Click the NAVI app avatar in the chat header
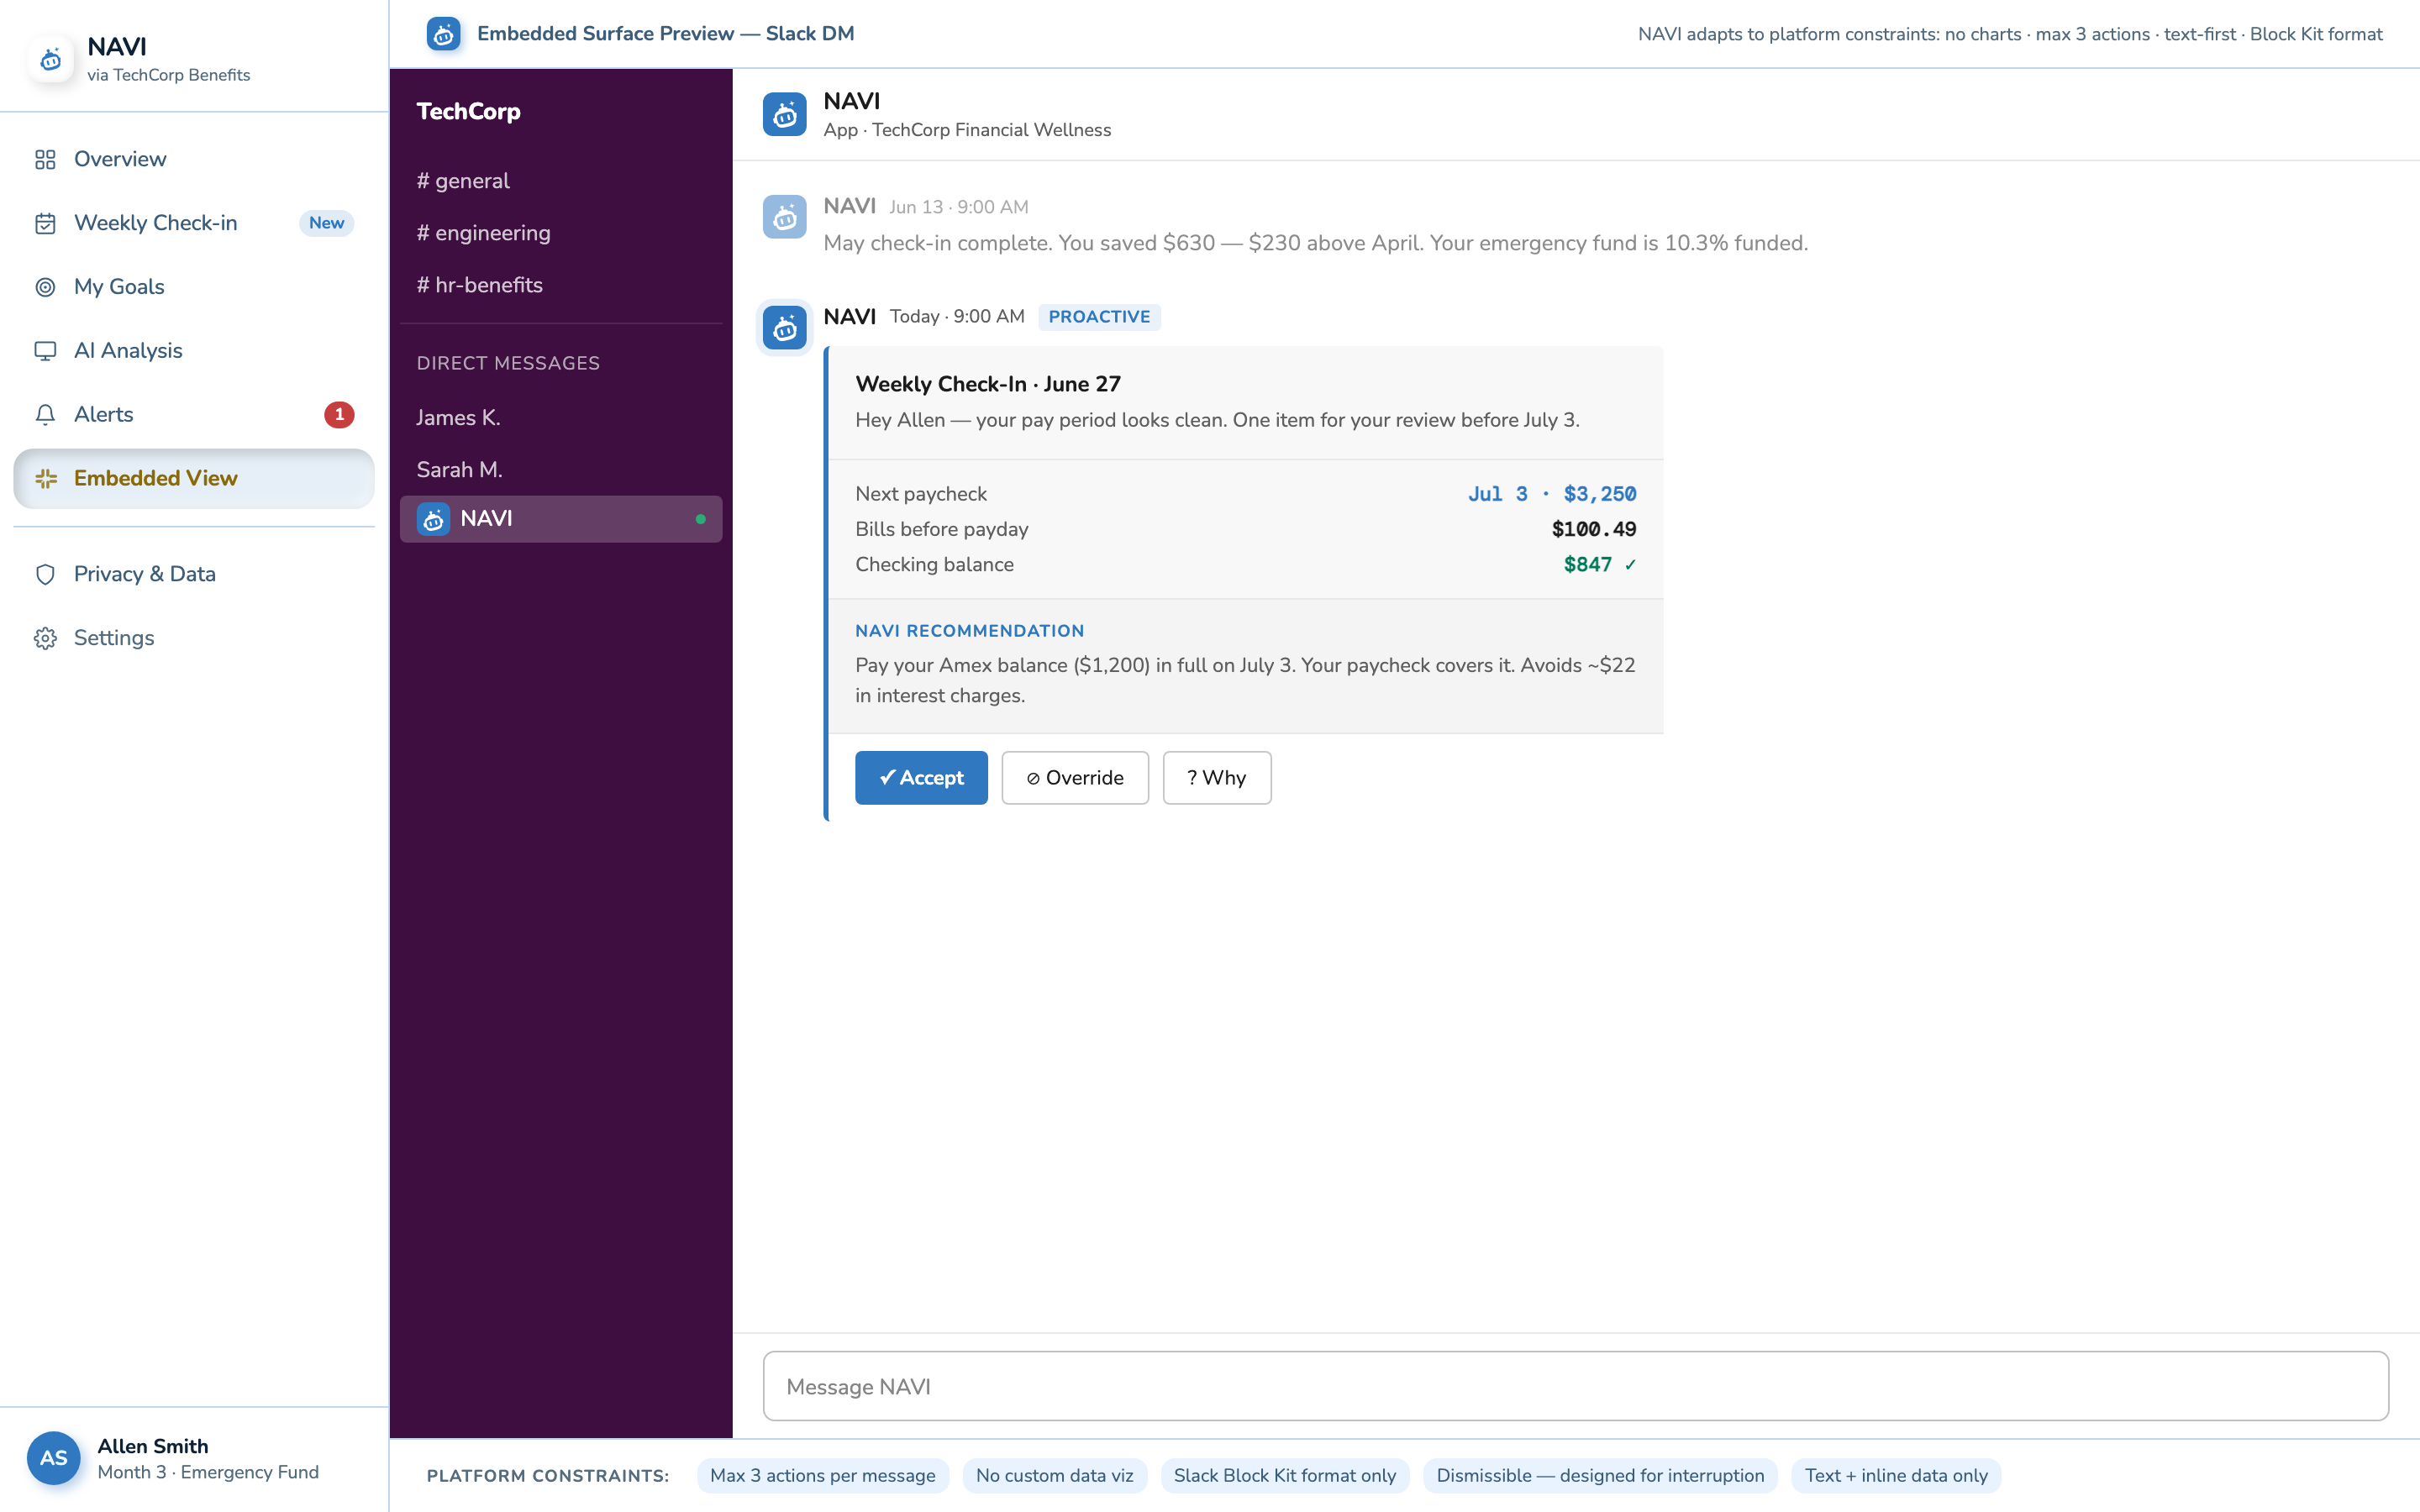Viewport: 2420px width, 1512px height. coord(785,115)
